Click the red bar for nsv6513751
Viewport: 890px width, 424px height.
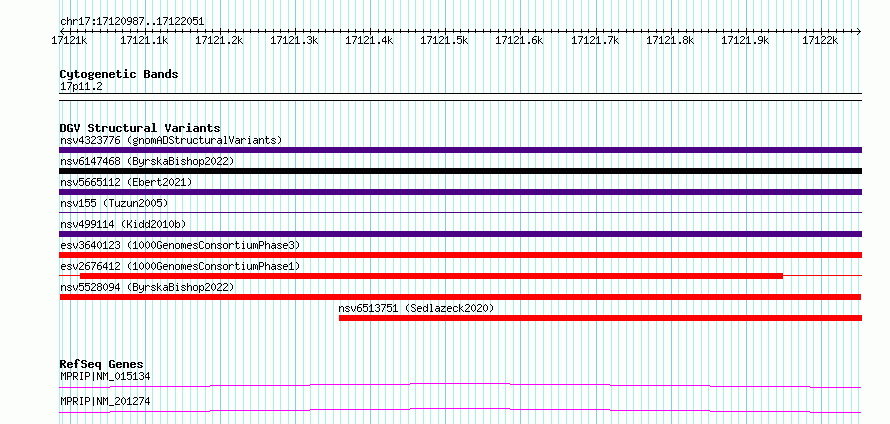click(601, 318)
